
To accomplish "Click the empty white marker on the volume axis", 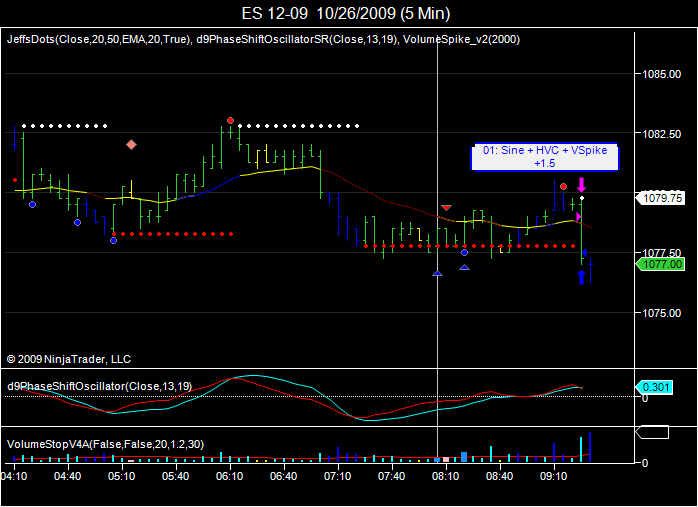I will click(x=652, y=432).
